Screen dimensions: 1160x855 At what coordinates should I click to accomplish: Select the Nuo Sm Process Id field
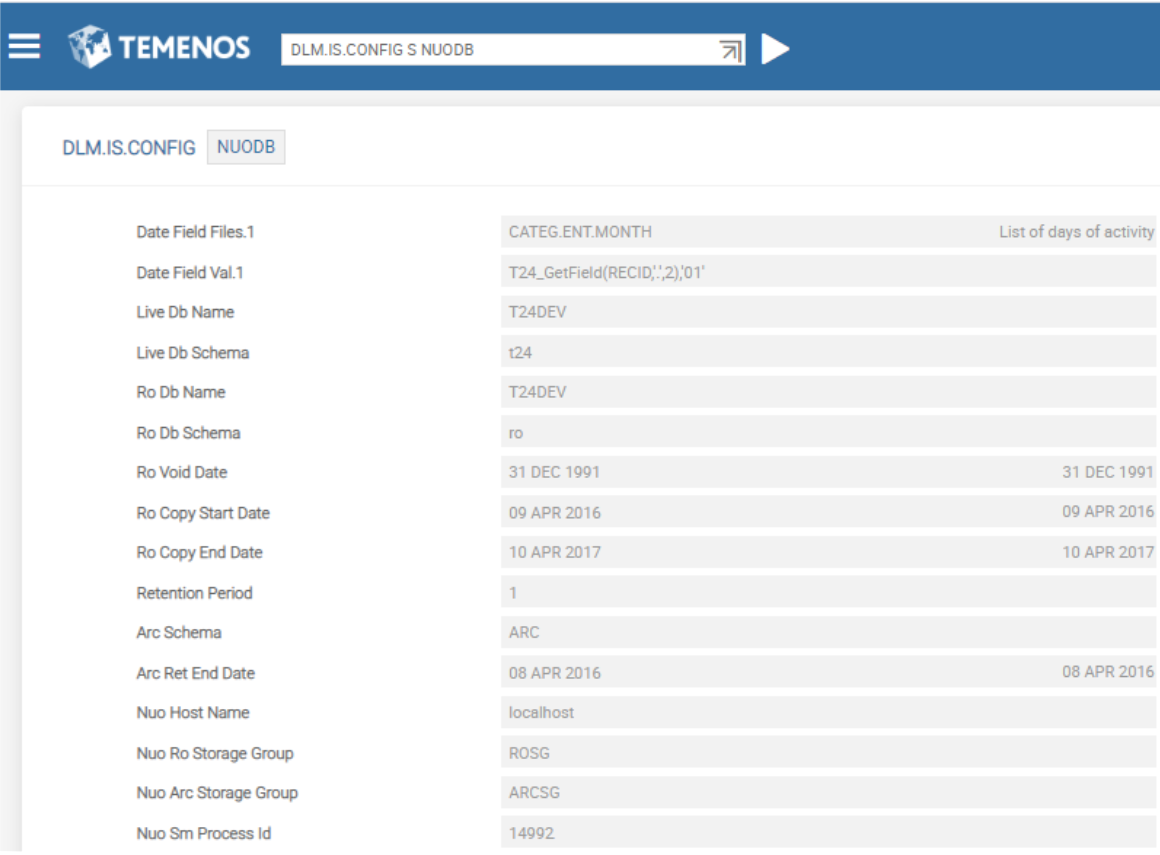[827, 832]
